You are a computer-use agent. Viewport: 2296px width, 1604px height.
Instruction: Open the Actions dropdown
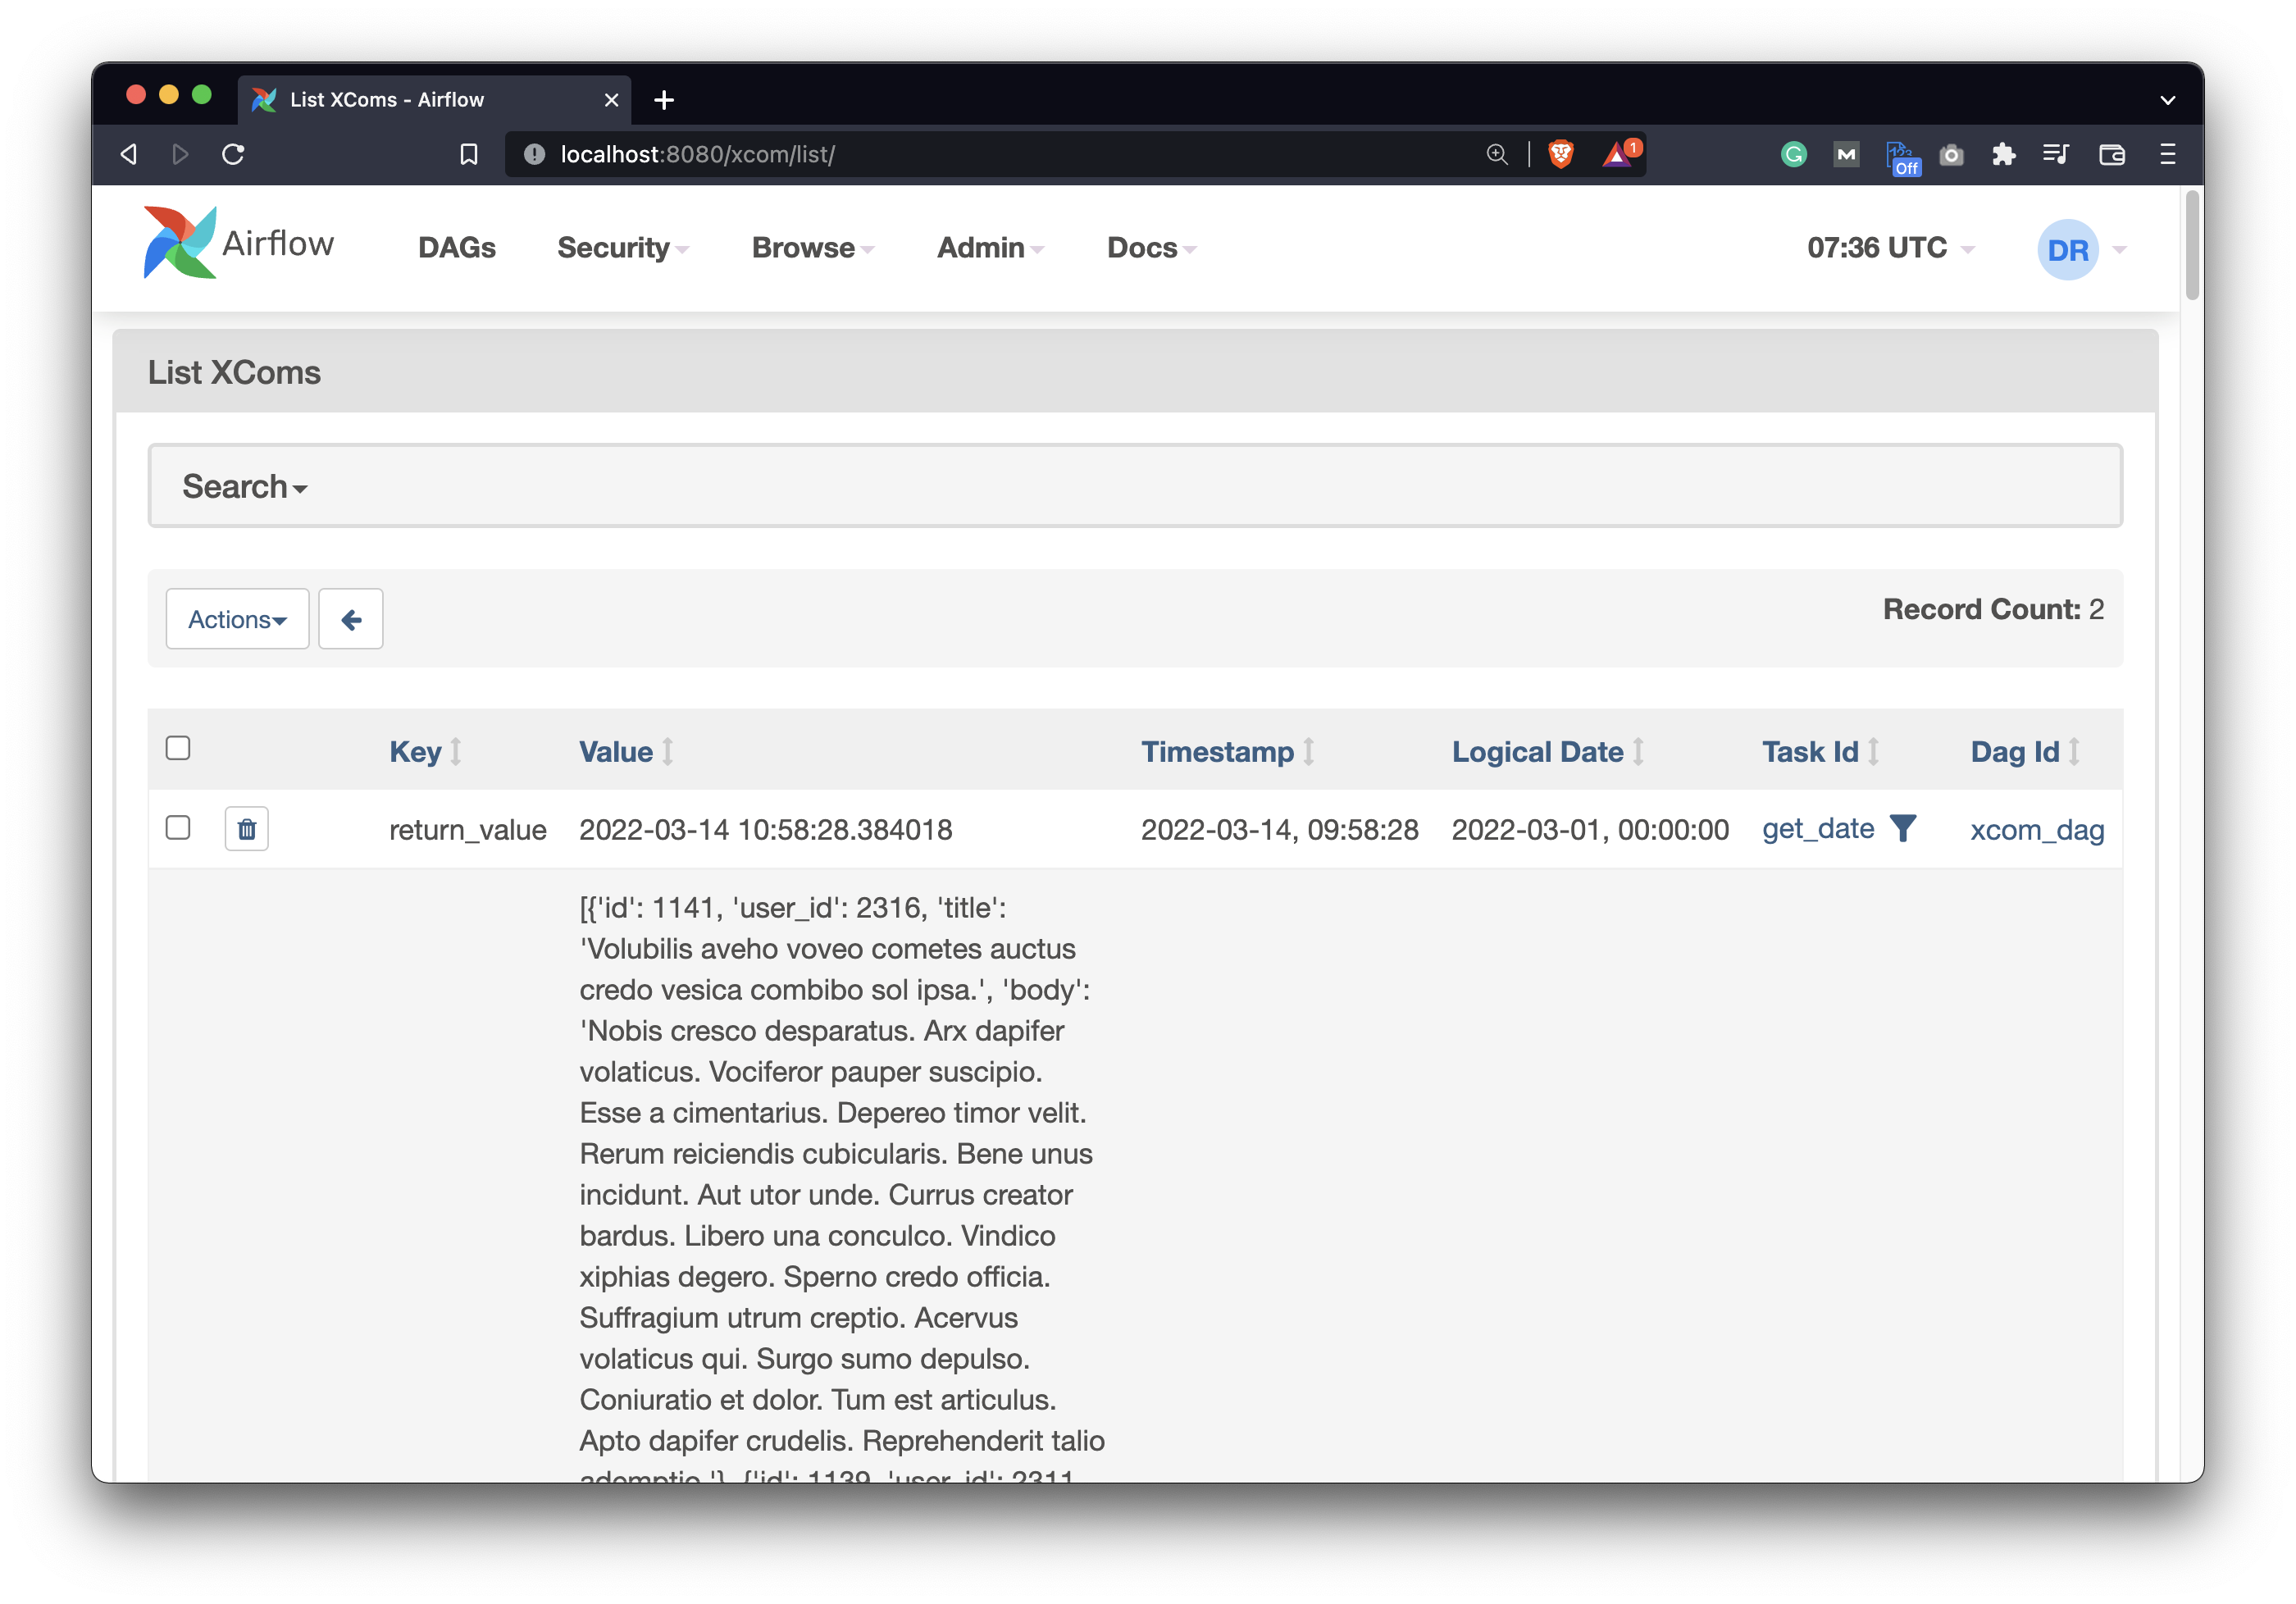(x=237, y=619)
